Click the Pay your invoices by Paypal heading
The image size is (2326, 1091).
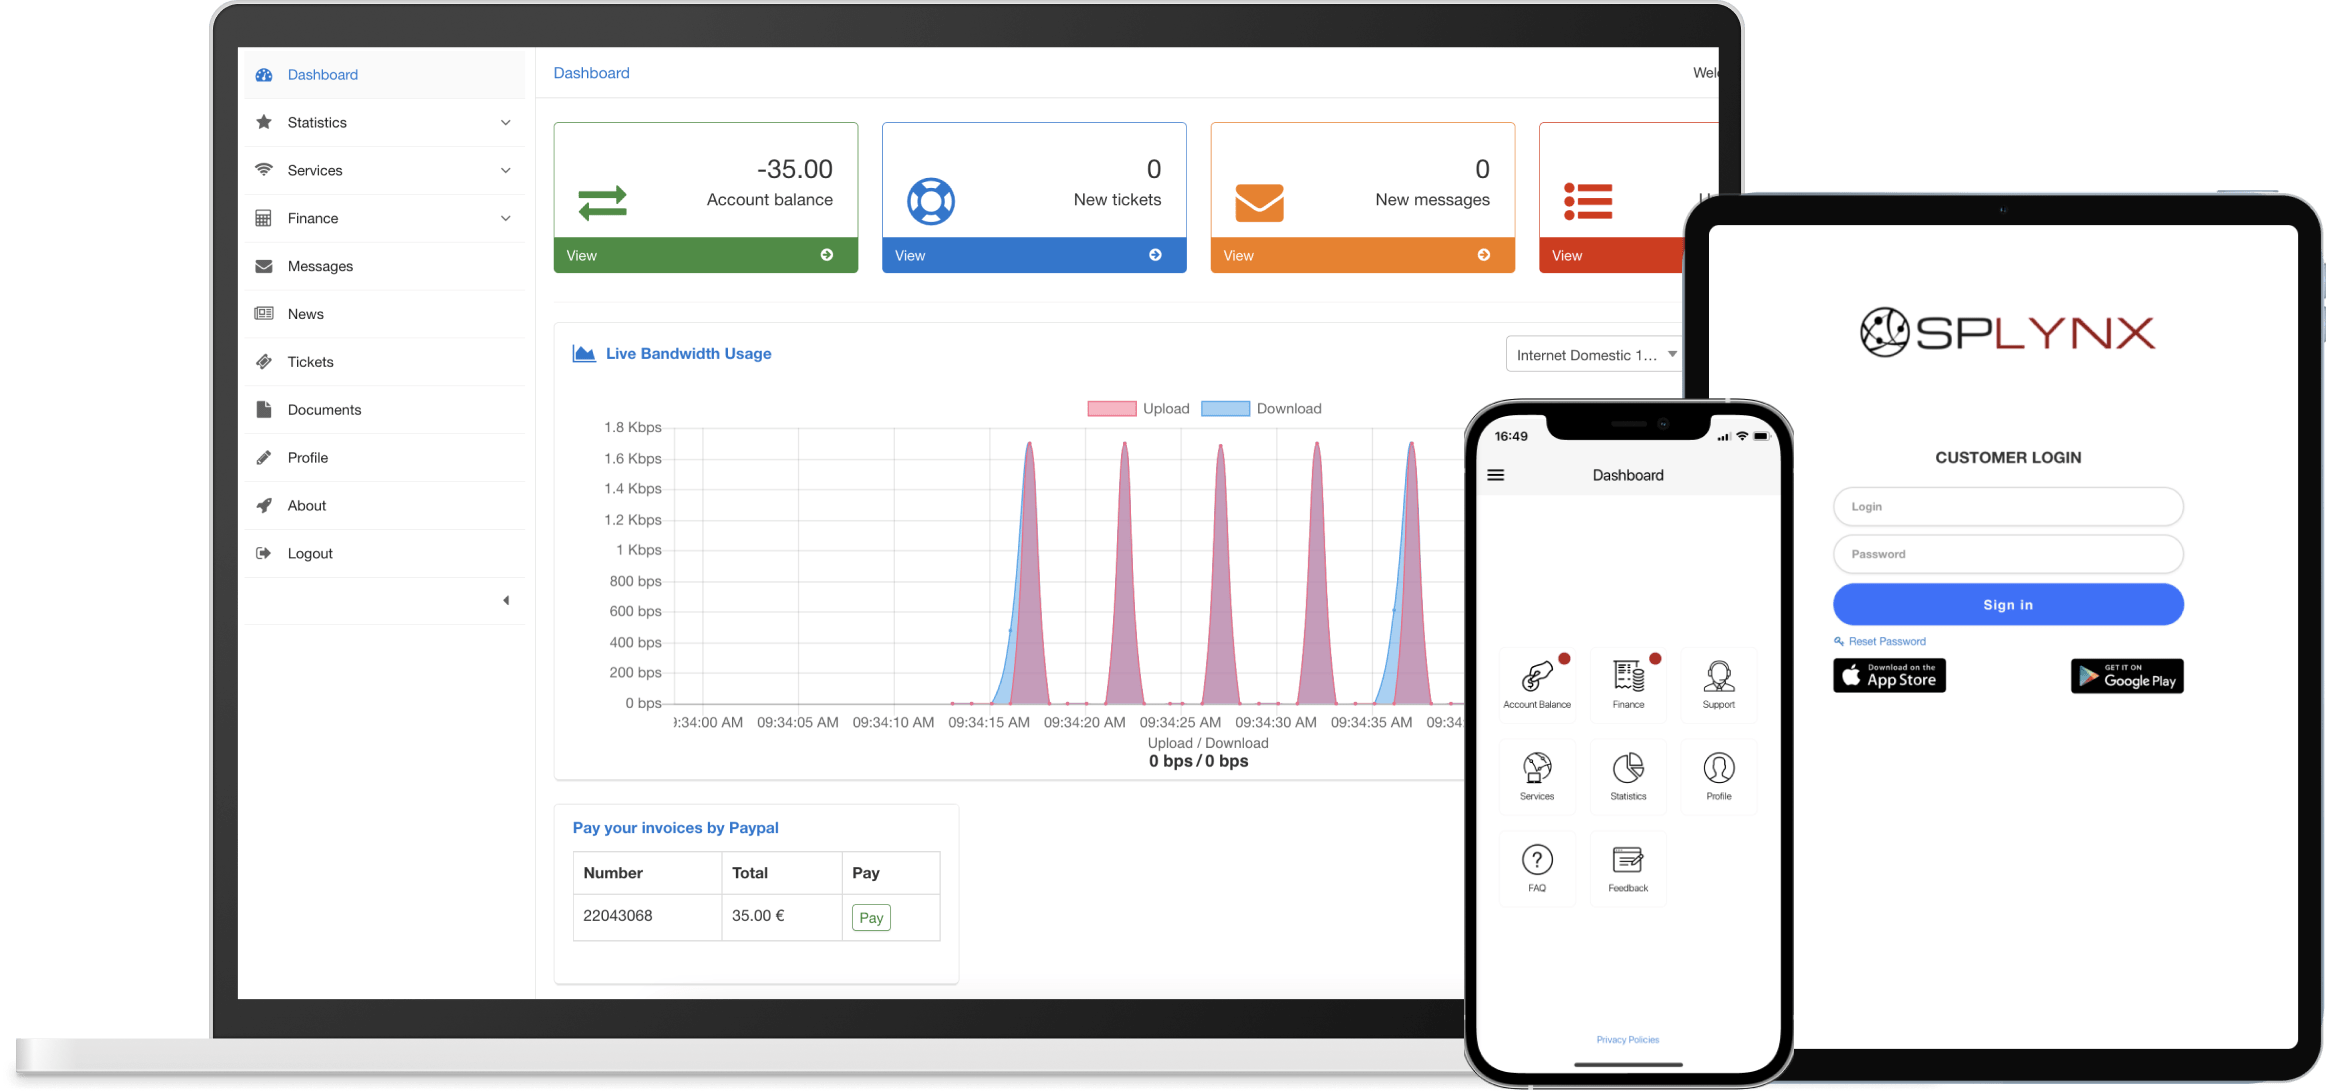coord(676,828)
